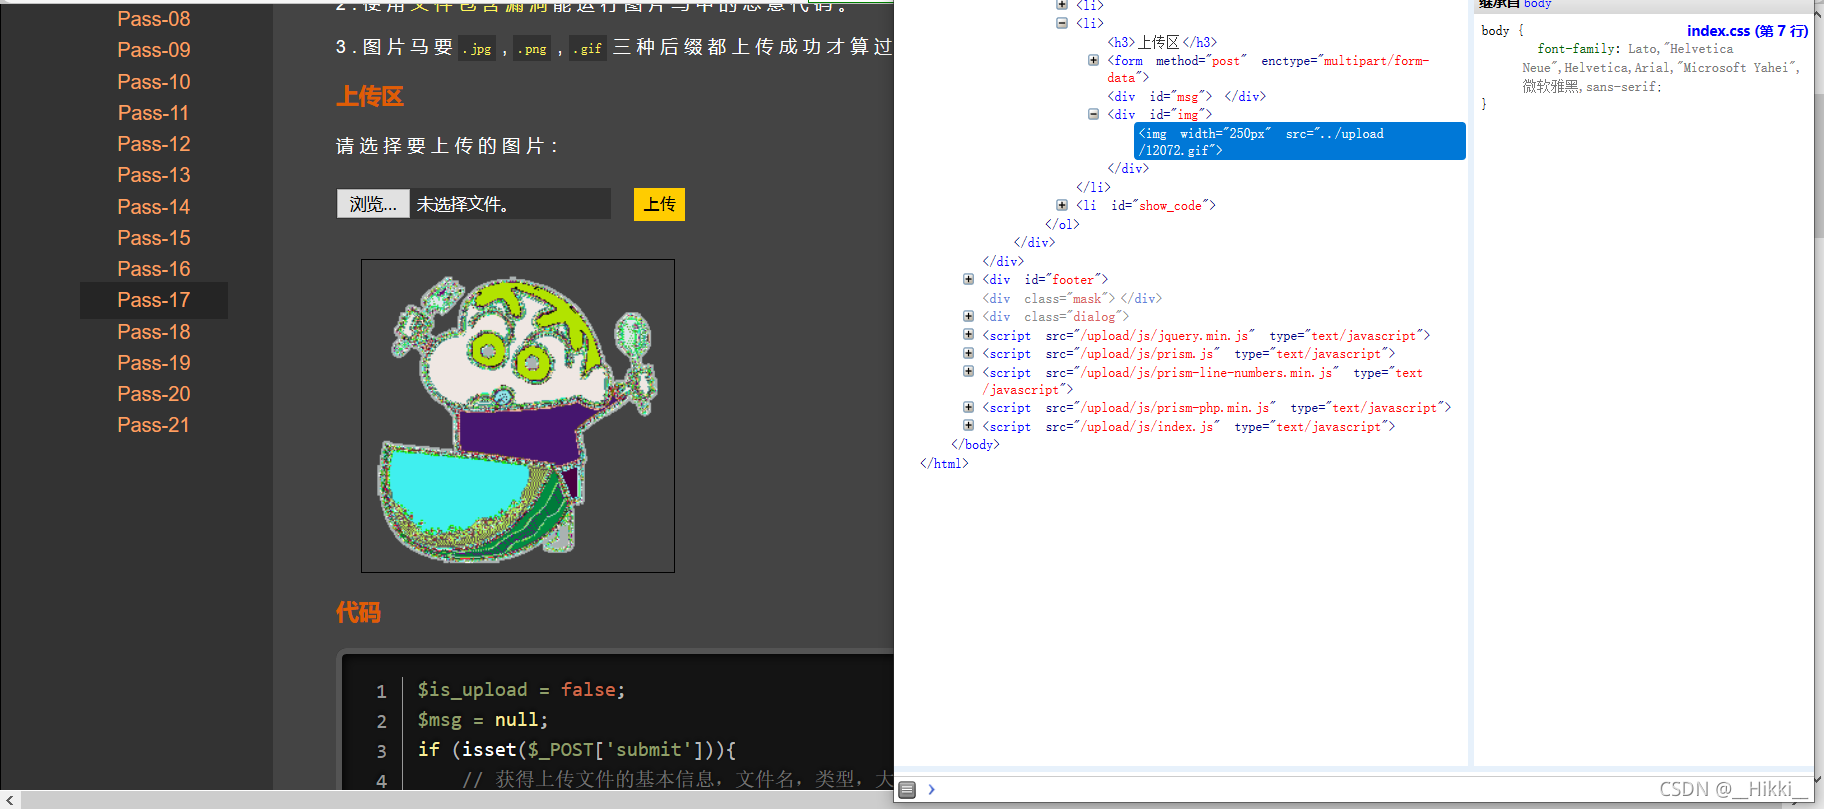The width and height of the screenshot is (1824, 809).
Task: Click the 浏览... file browse button
Action: [373, 204]
